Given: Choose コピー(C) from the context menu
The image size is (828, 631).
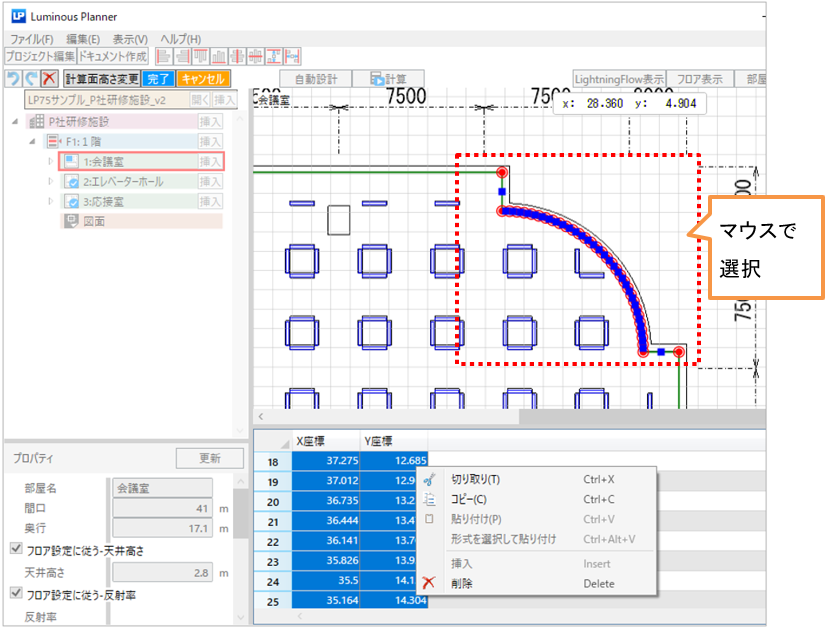Looking at the screenshot, I should click(x=469, y=499).
